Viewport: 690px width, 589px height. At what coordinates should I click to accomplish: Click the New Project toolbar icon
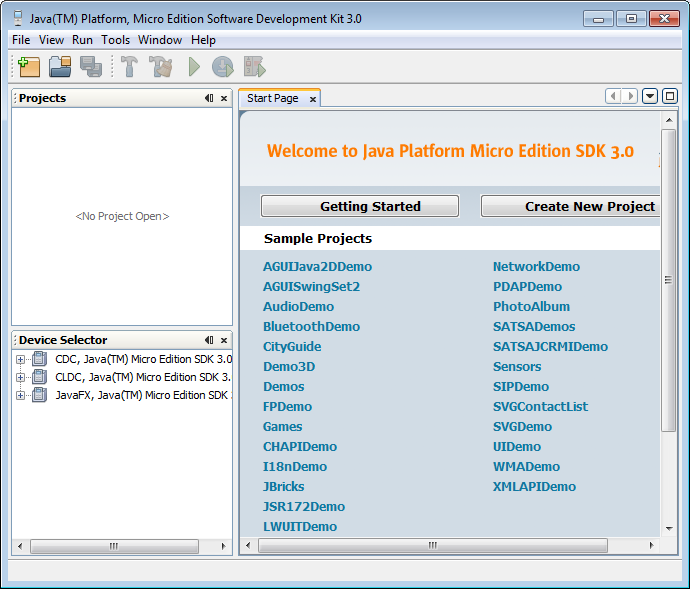[x=29, y=67]
